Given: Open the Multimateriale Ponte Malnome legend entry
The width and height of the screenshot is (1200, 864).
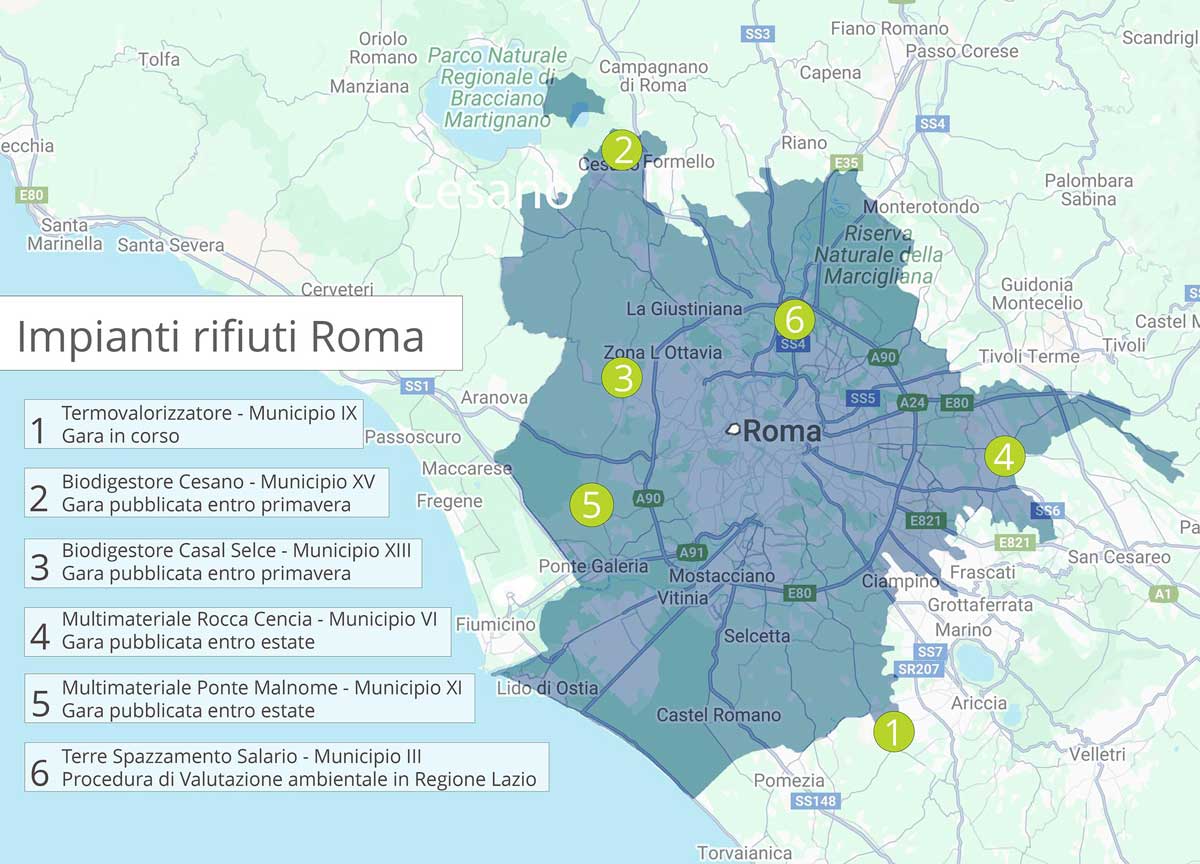Looking at the screenshot, I should point(249,699).
